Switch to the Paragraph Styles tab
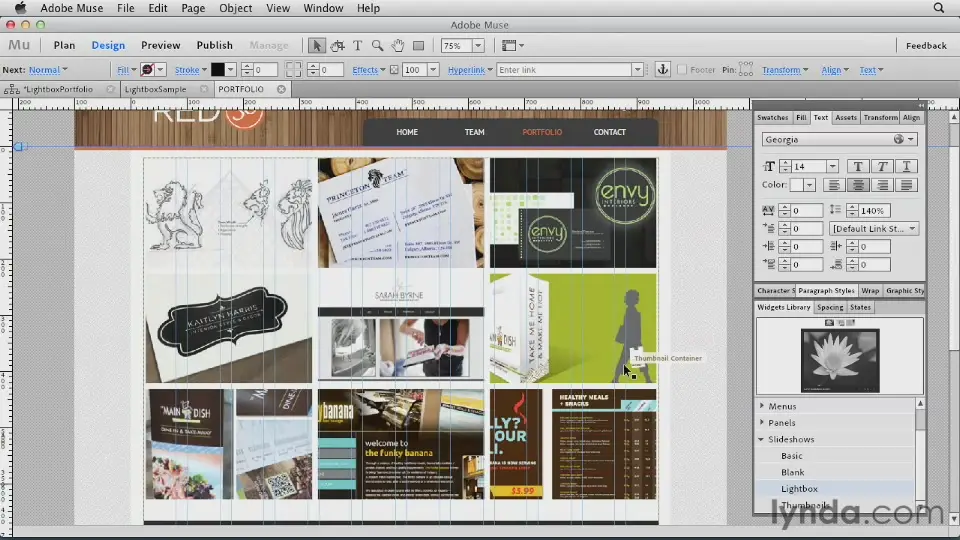The image size is (960, 540). 826,291
